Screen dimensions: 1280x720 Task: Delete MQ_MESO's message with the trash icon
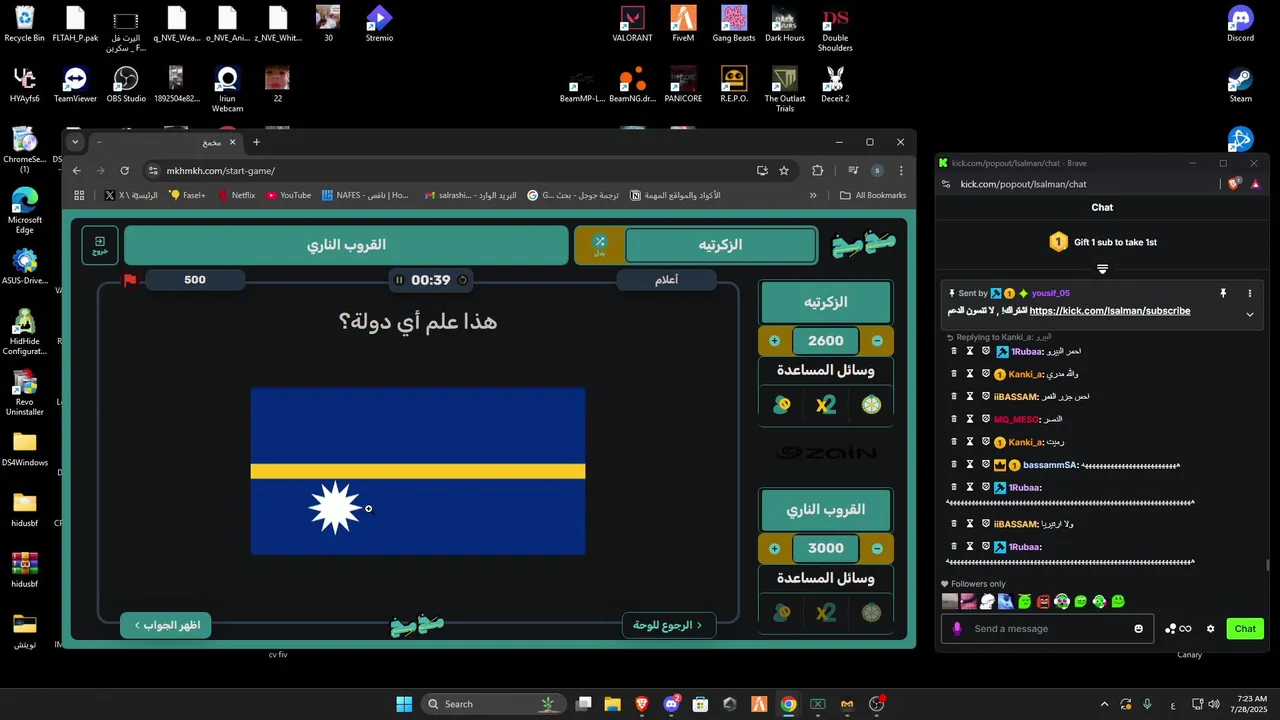954,419
